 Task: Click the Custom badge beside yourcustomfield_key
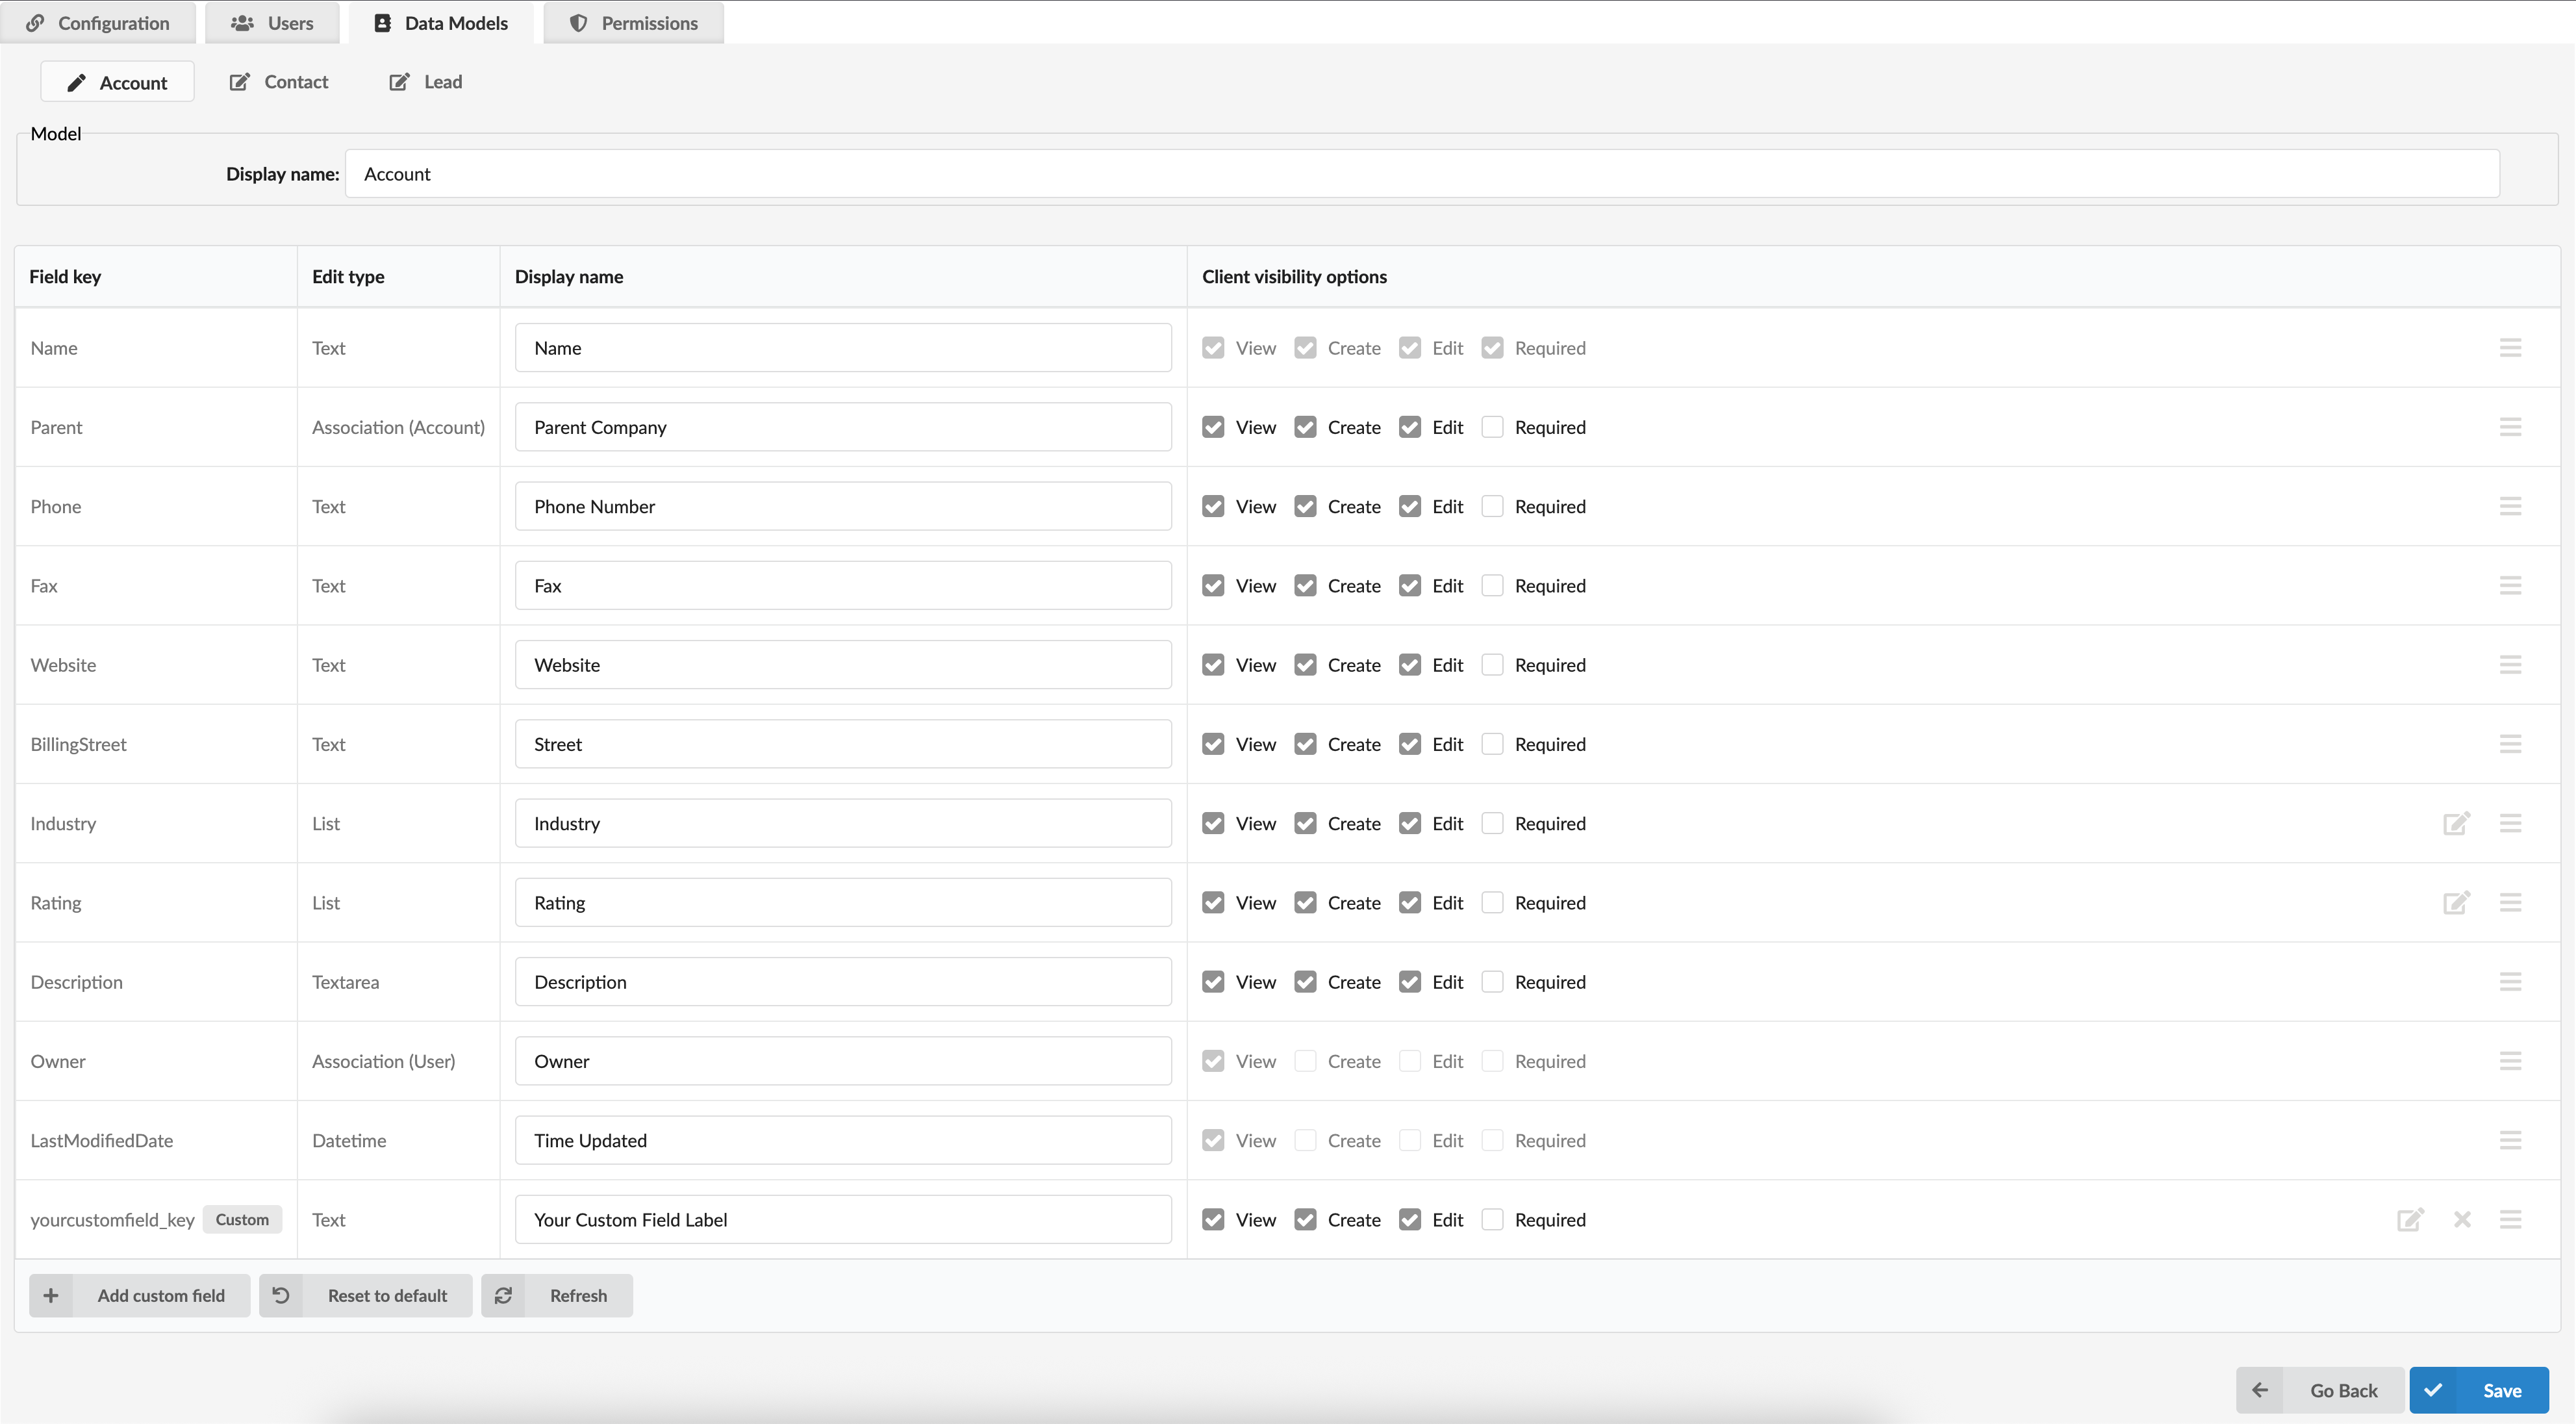point(242,1219)
